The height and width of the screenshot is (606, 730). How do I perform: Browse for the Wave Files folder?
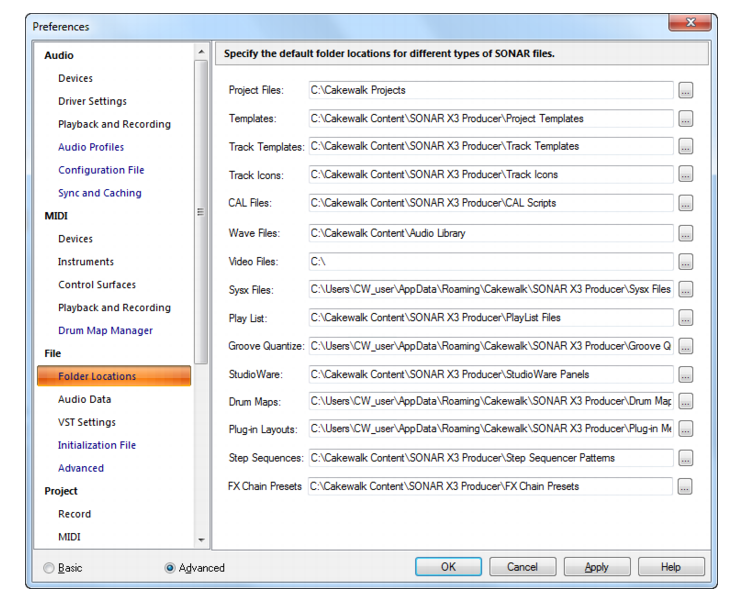pos(685,233)
